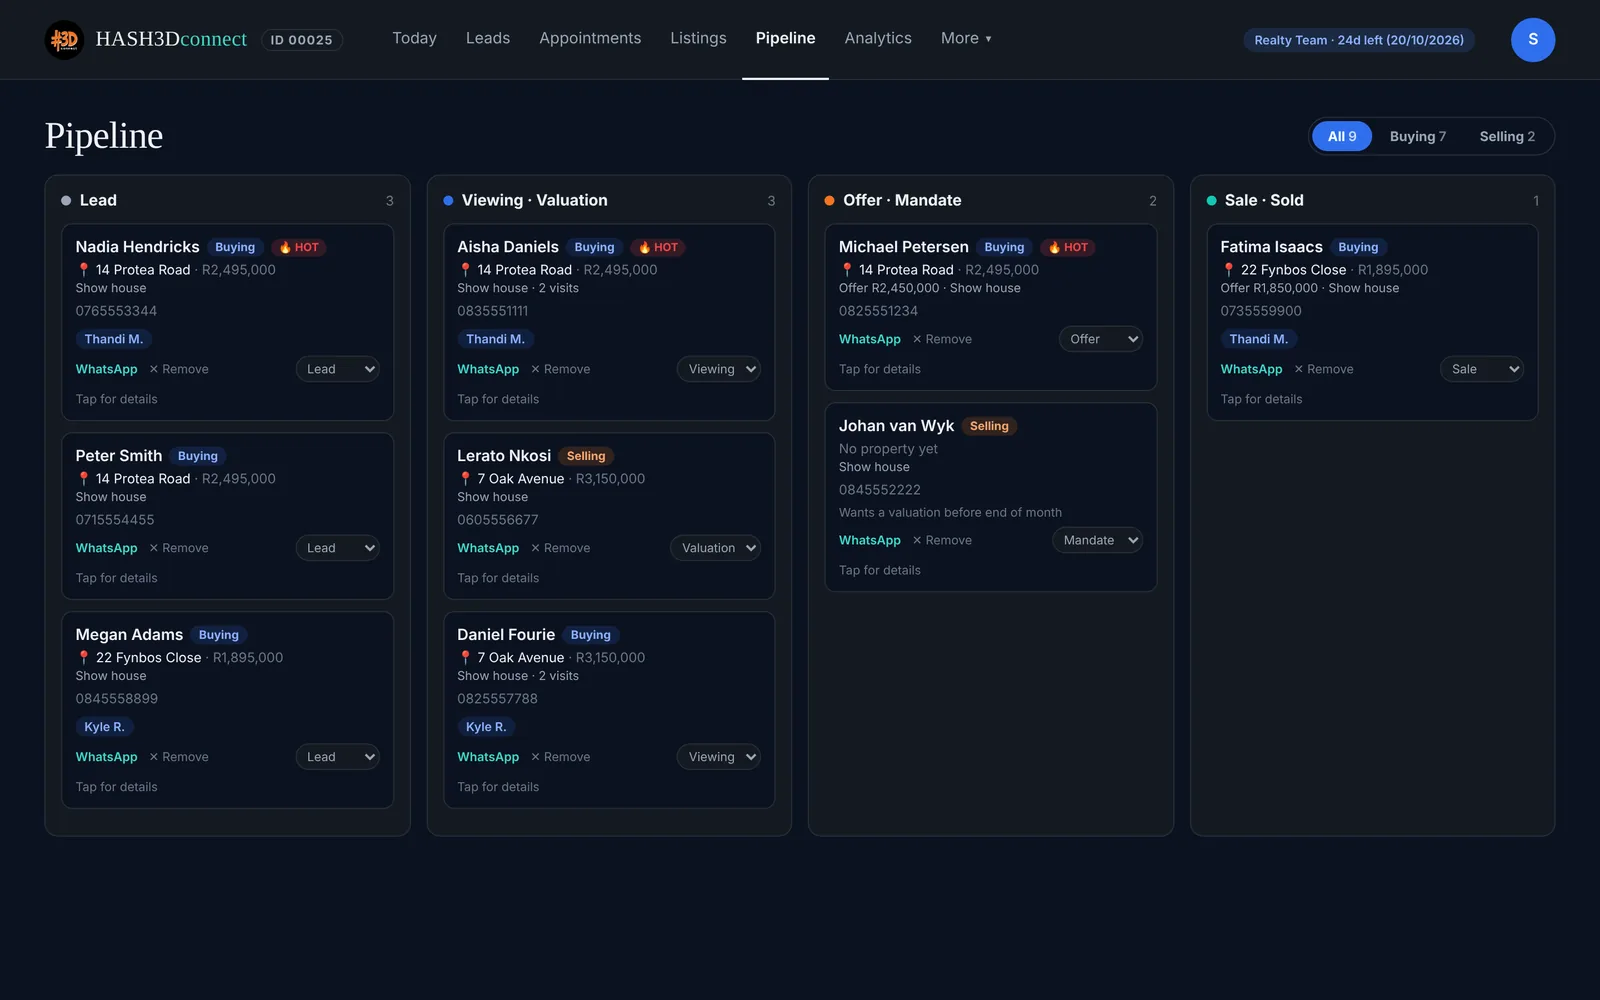Open the user avatar 'S' menu
Image resolution: width=1600 pixels, height=1000 pixels.
[1532, 40]
